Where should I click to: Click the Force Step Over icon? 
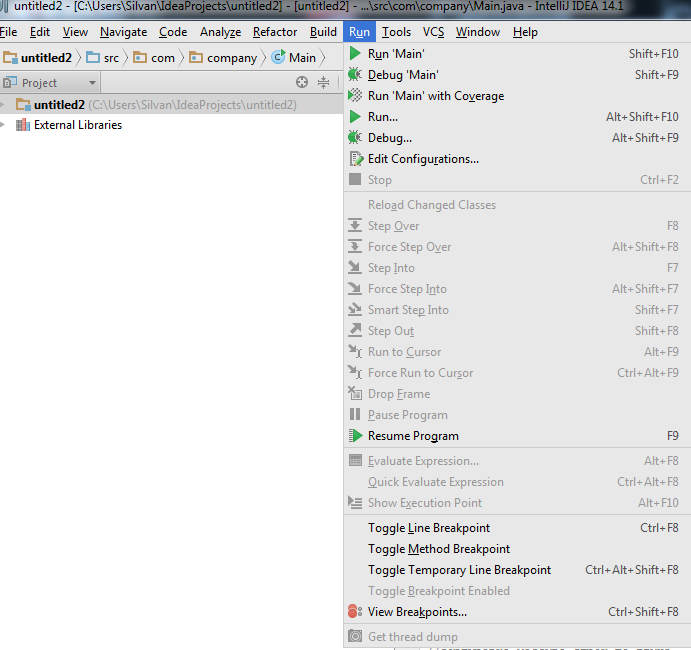click(x=355, y=246)
